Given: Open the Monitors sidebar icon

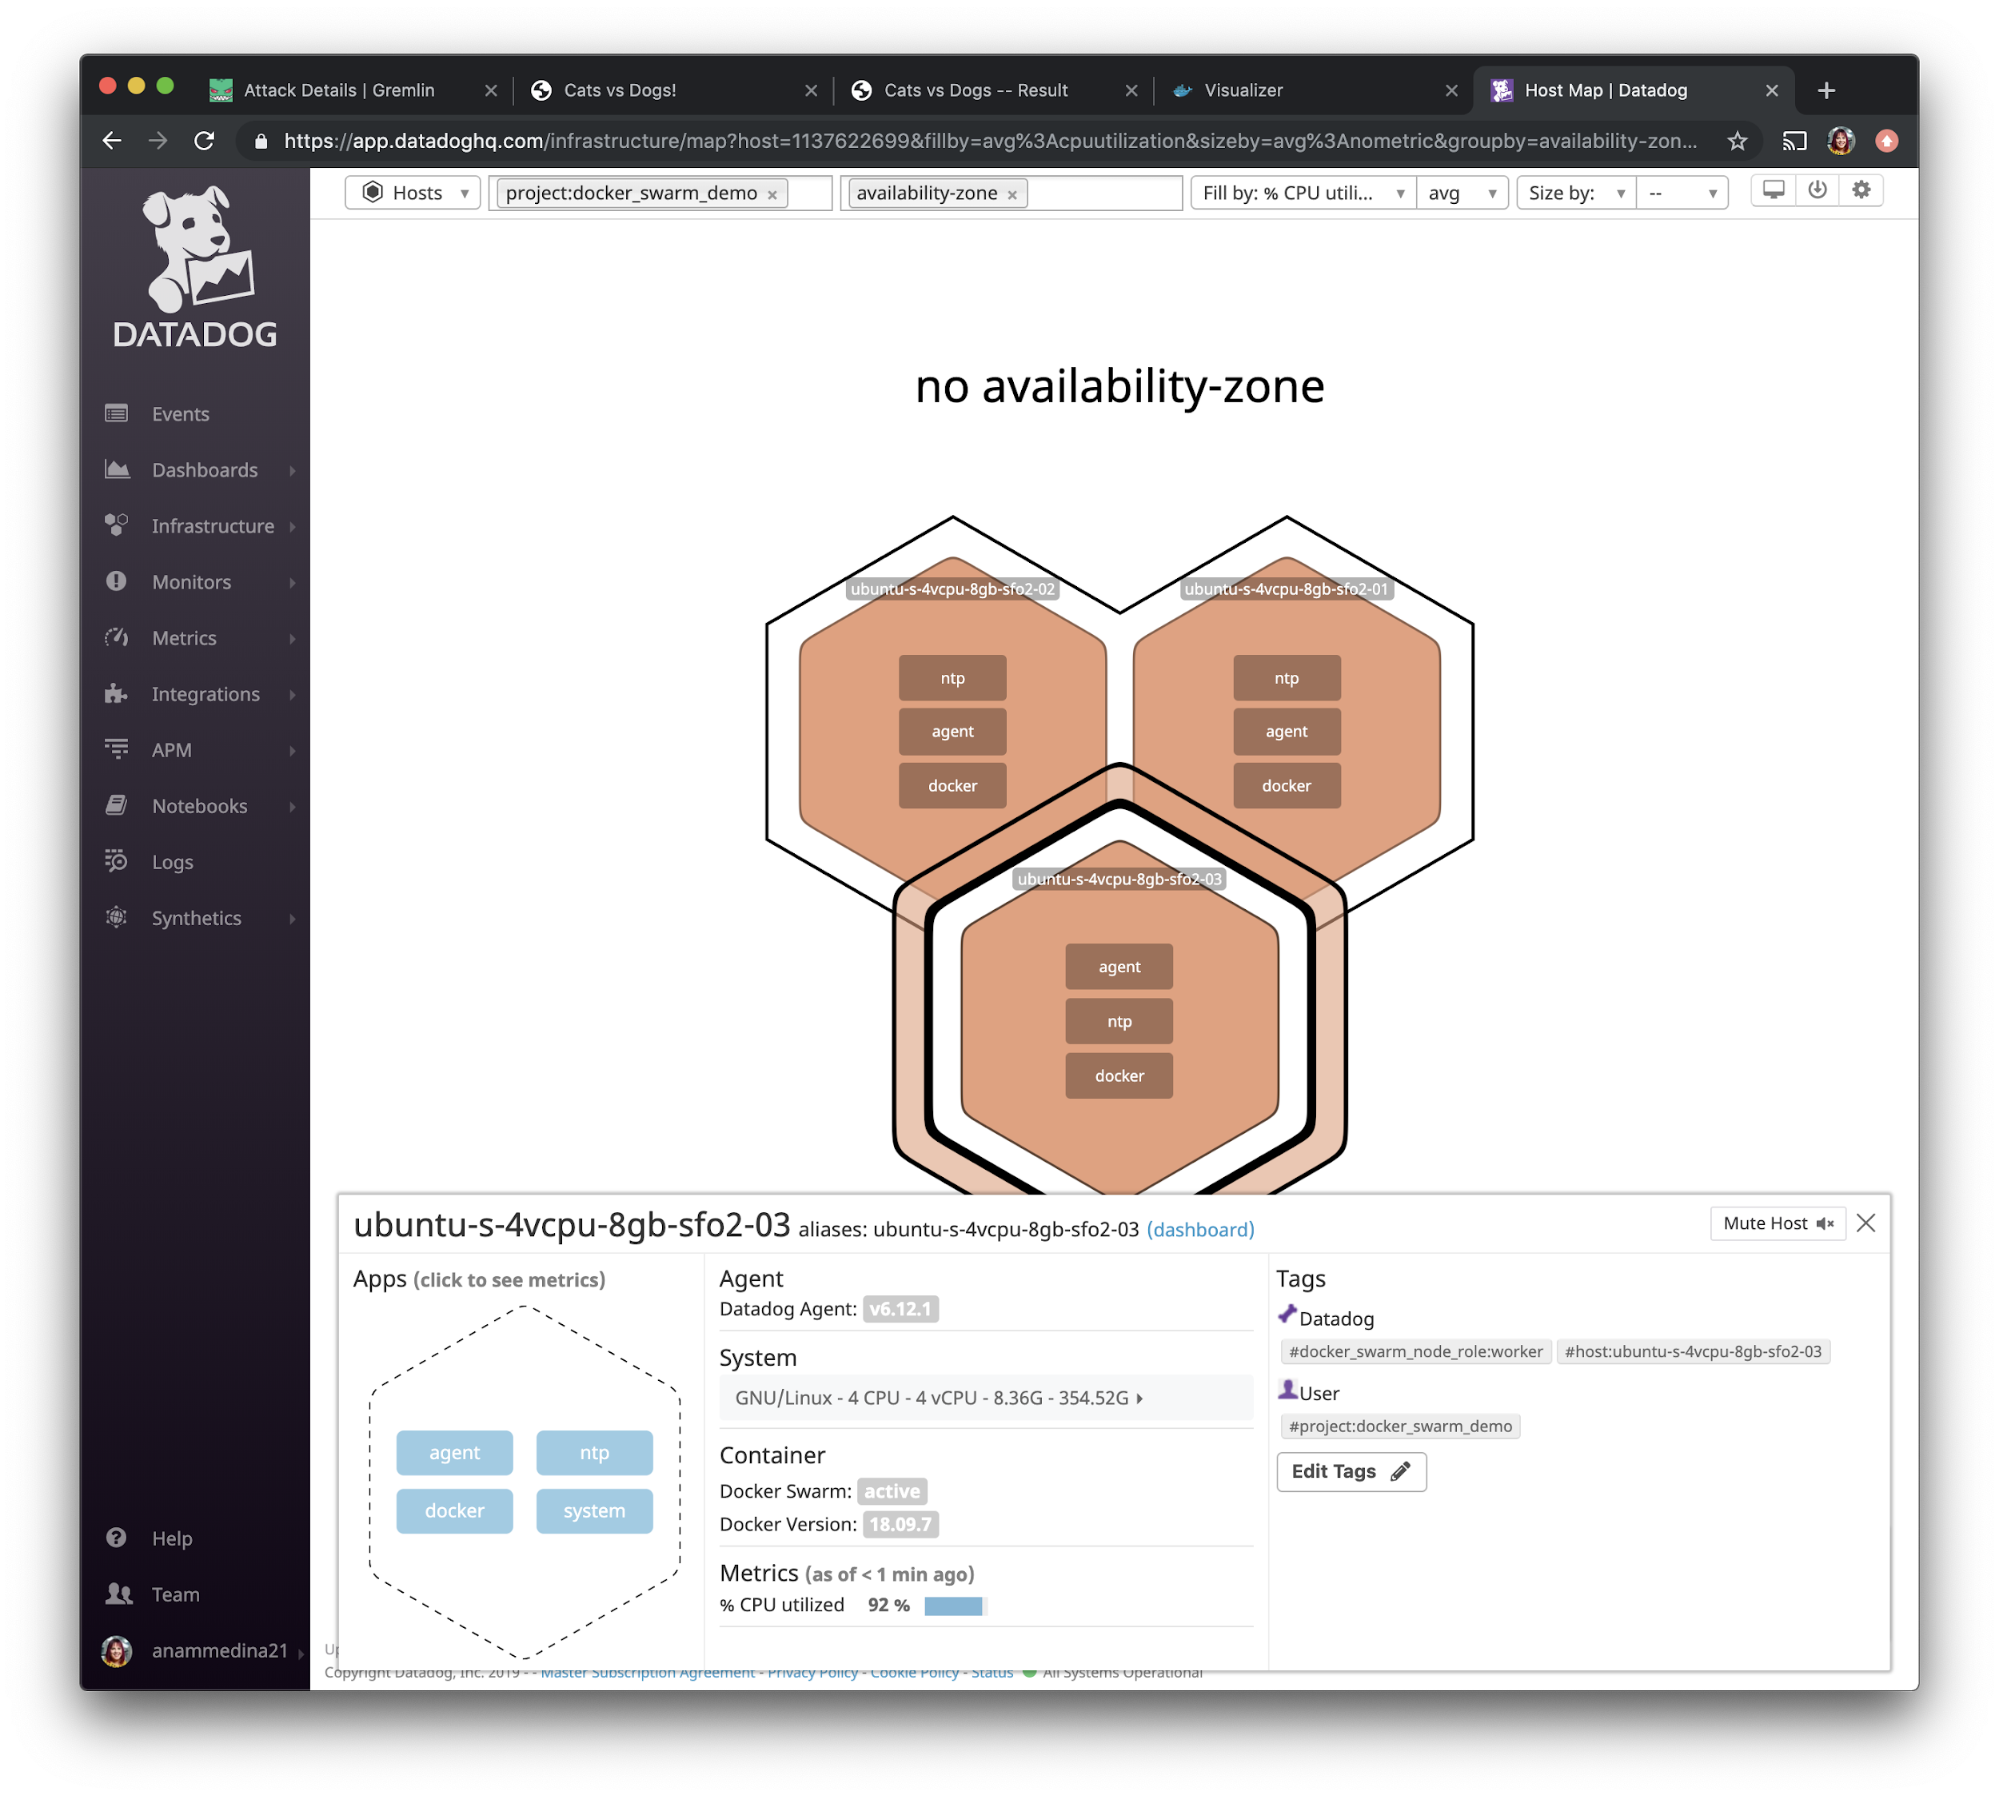Looking at the screenshot, I should tap(117, 581).
